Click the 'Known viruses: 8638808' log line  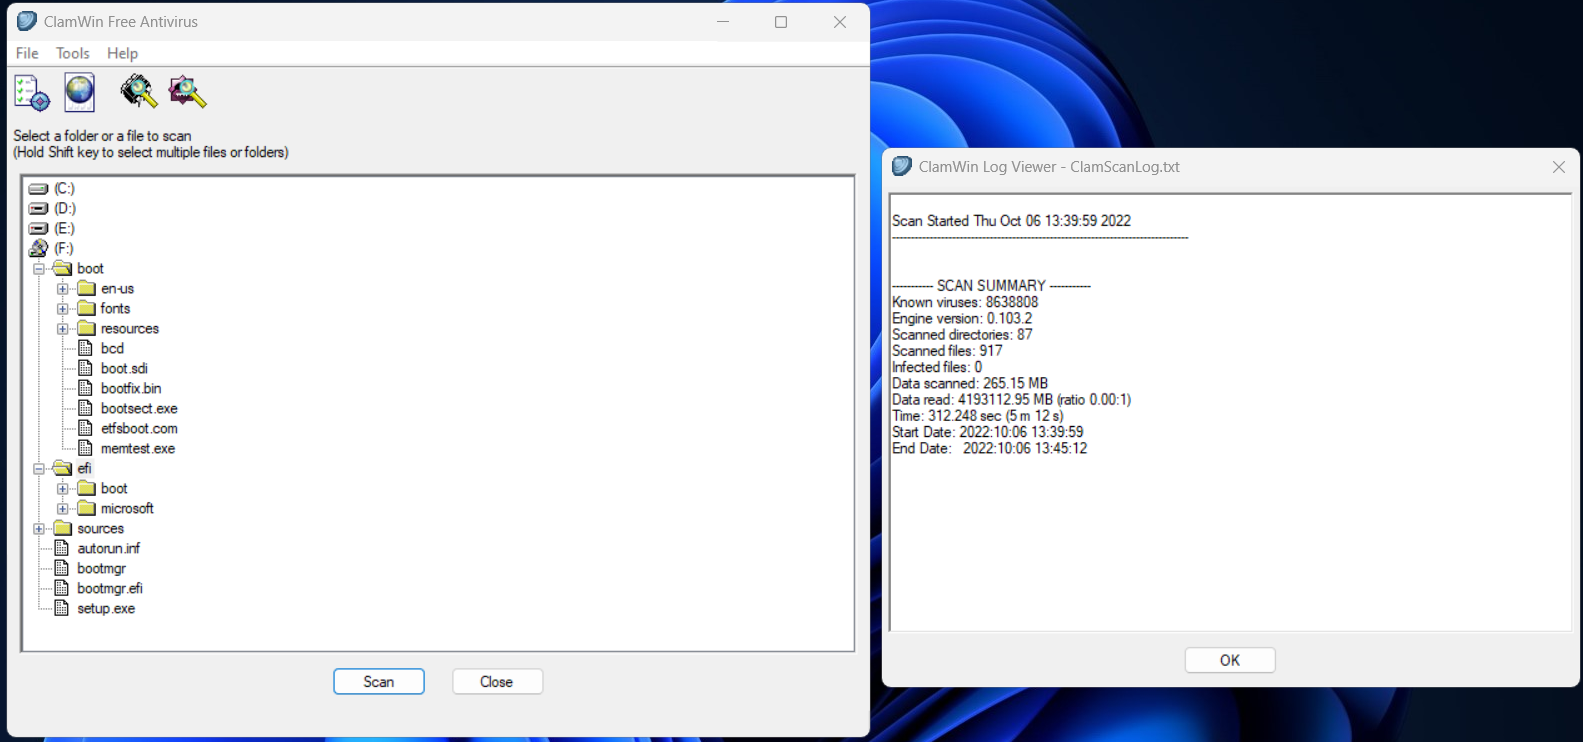(965, 302)
